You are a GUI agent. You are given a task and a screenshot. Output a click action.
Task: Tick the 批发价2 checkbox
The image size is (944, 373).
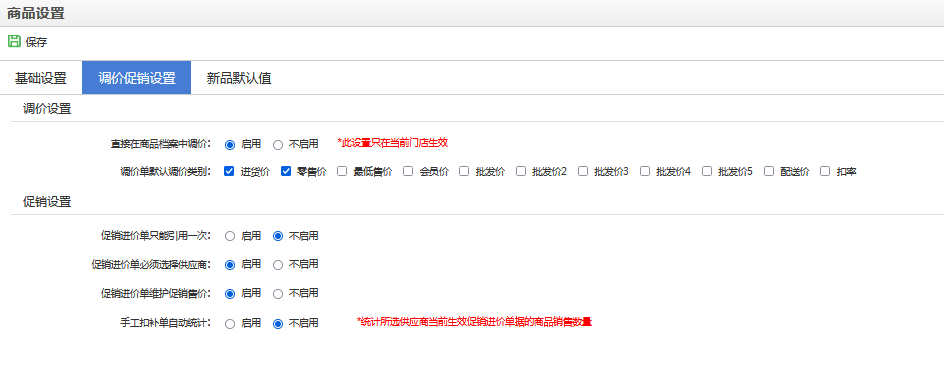(x=521, y=171)
